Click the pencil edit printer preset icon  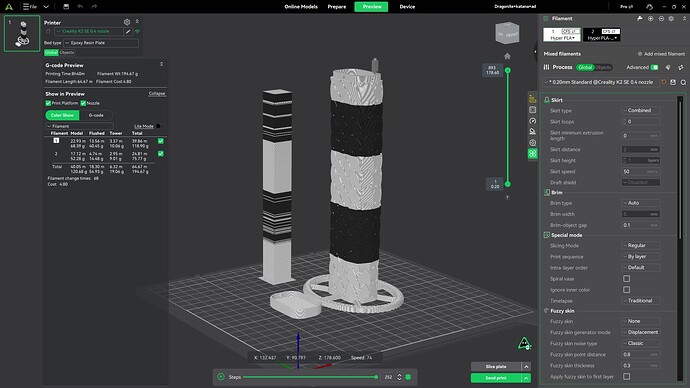128,32
